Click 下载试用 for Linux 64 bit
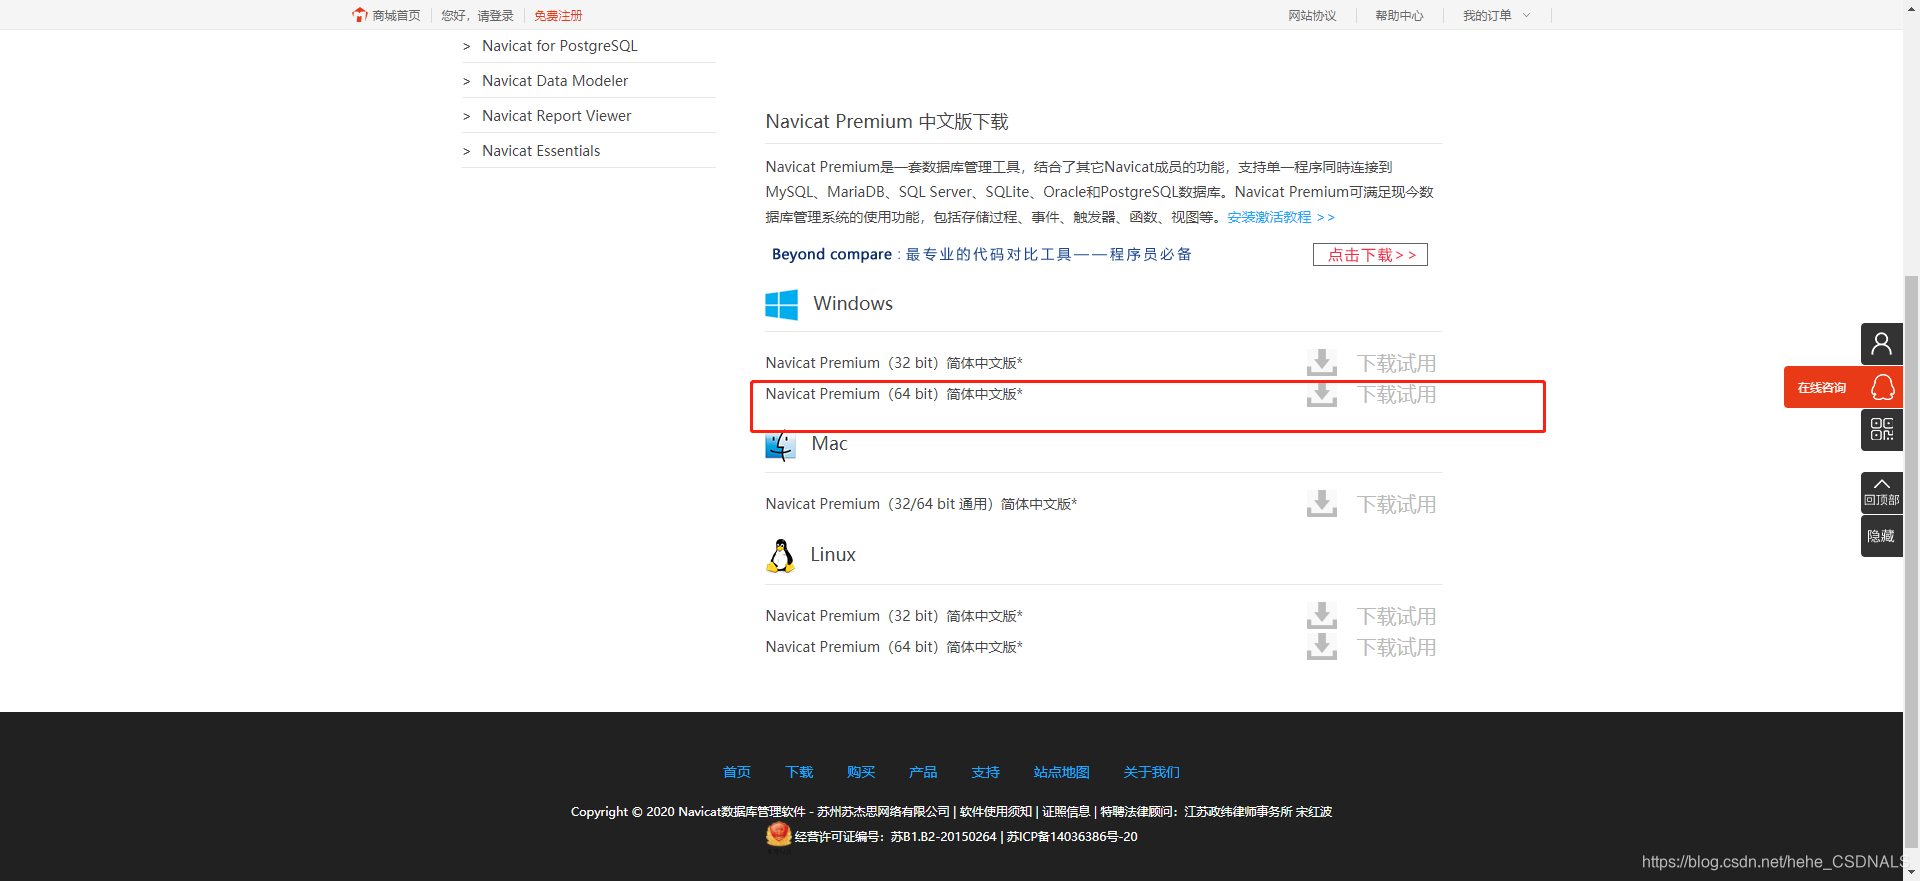Image resolution: width=1920 pixels, height=881 pixels. tap(1396, 647)
